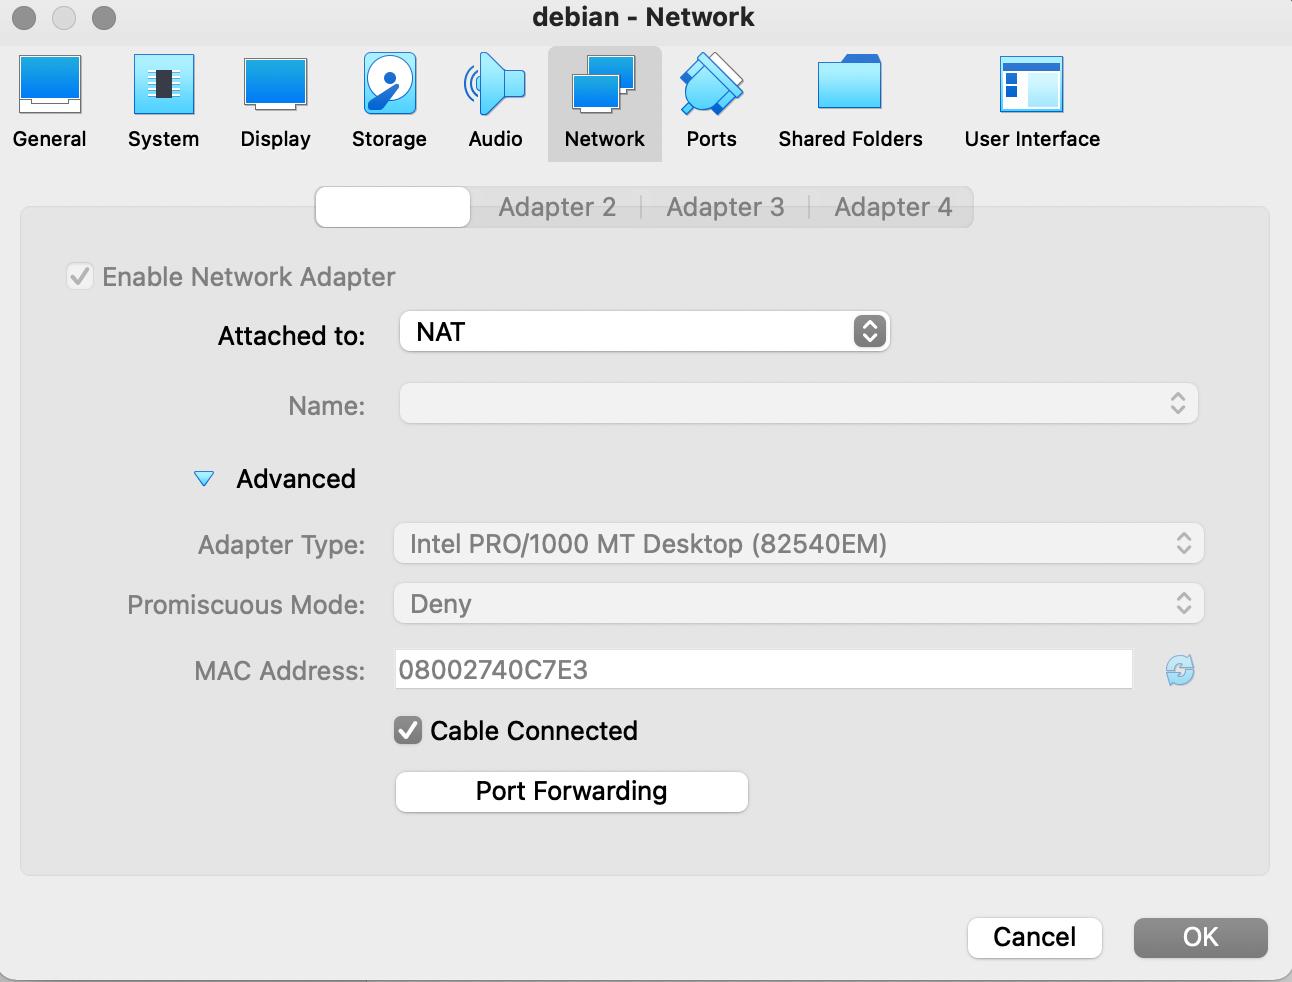Viewport: 1292px width, 982px height.
Task: Collapse the Advanced section triangle
Action: coord(204,479)
